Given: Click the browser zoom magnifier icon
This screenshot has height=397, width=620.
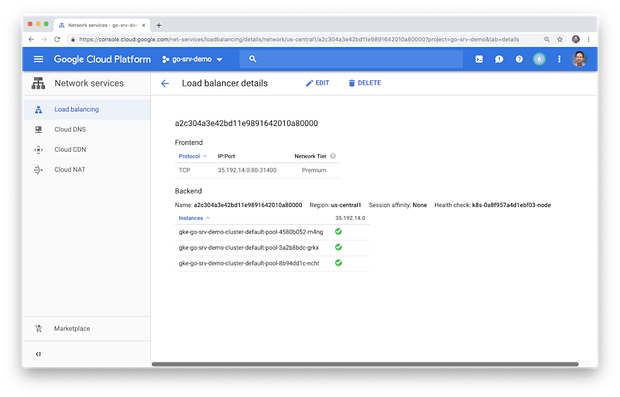Looking at the screenshot, I should [547, 40].
